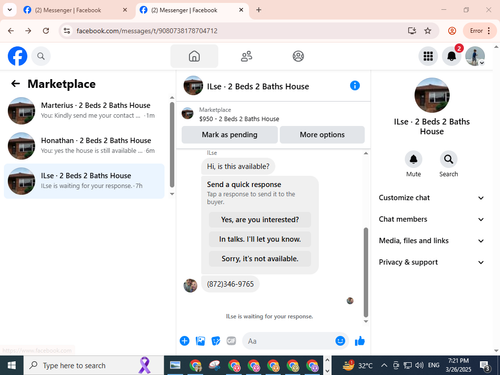This screenshot has height=375, width=500.
Task: Open Windows Start menu
Action: [x=12, y=366]
